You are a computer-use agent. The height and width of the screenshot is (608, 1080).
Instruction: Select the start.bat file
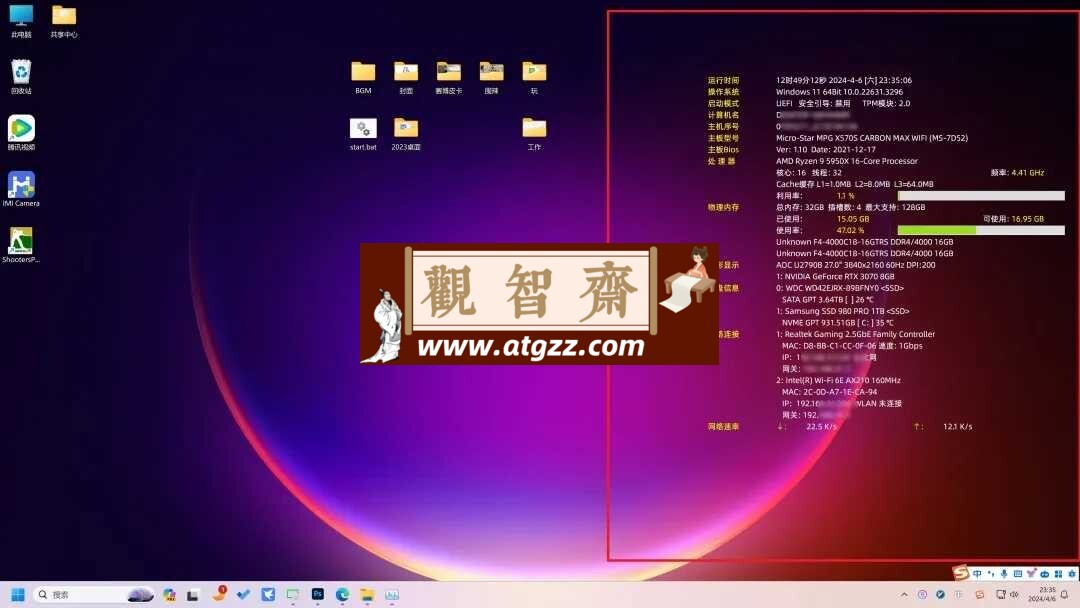[x=363, y=134]
